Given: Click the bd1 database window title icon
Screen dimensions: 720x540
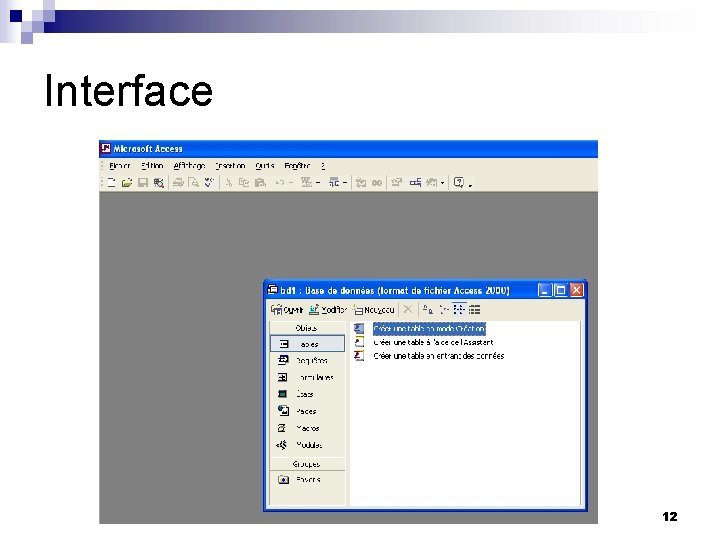Looking at the screenshot, I should pyautogui.click(x=273, y=289).
